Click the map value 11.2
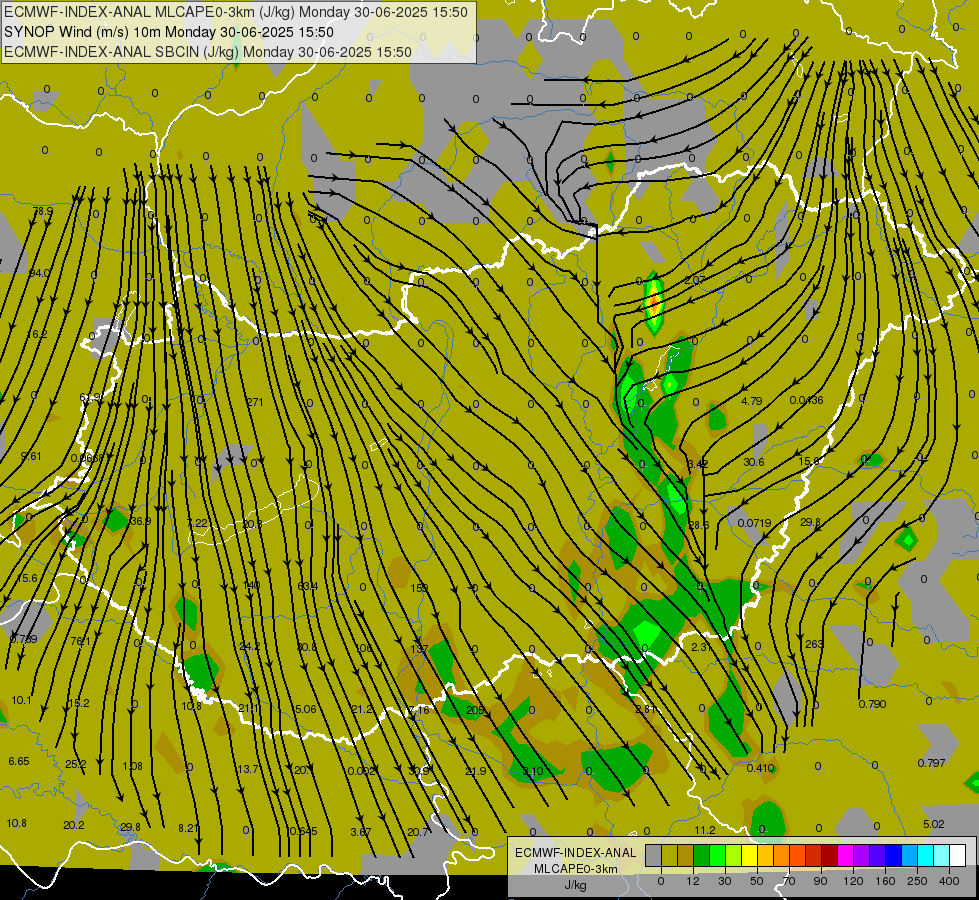This screenshot has width=979, height=900. (x=705, y=830)
